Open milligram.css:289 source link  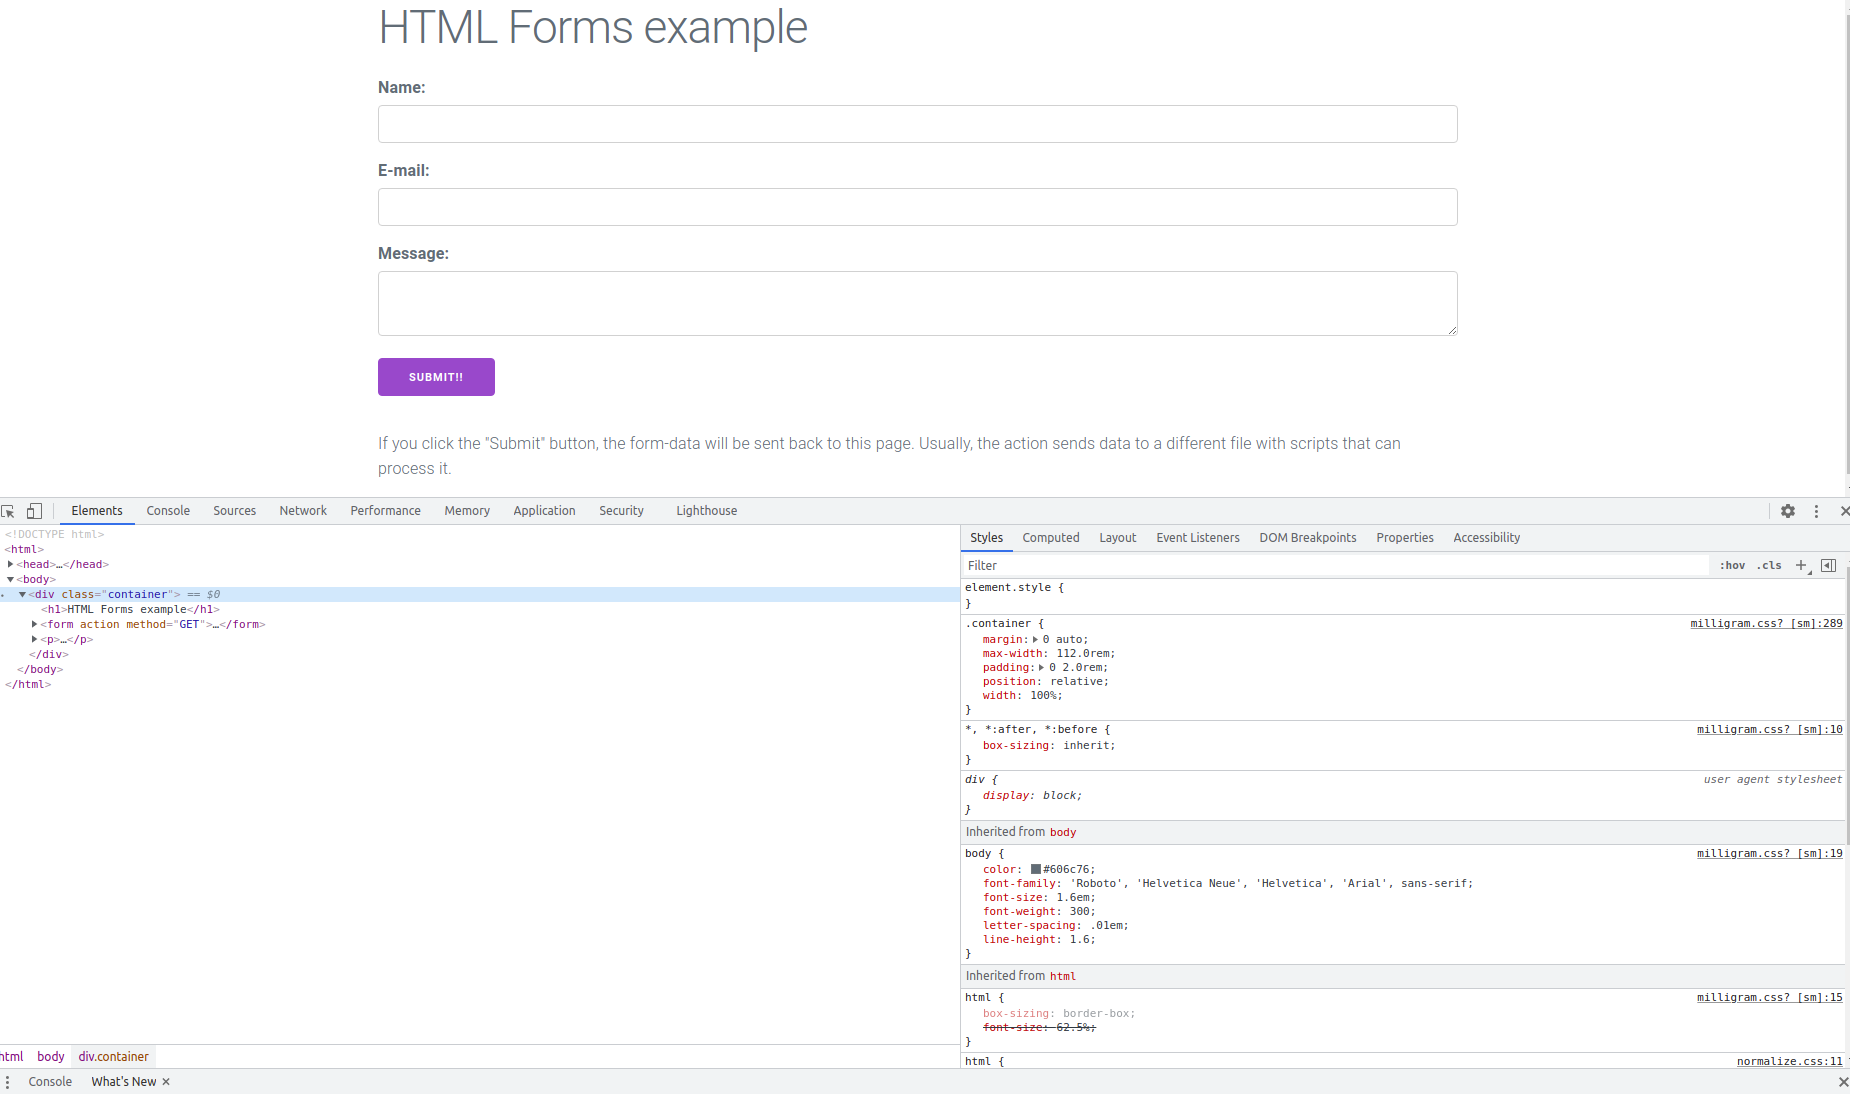click(1766, 623)
